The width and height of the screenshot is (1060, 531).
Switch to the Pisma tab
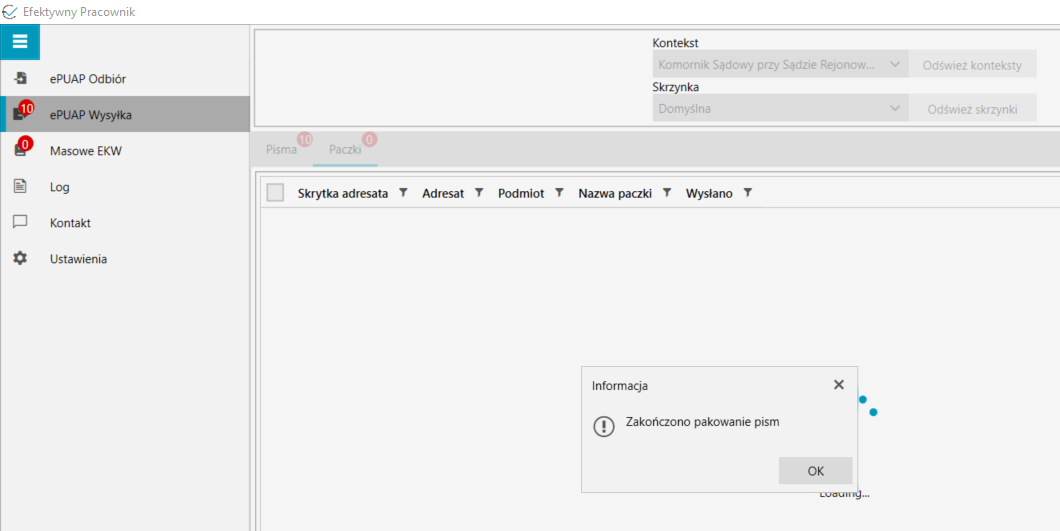[281, 150]
